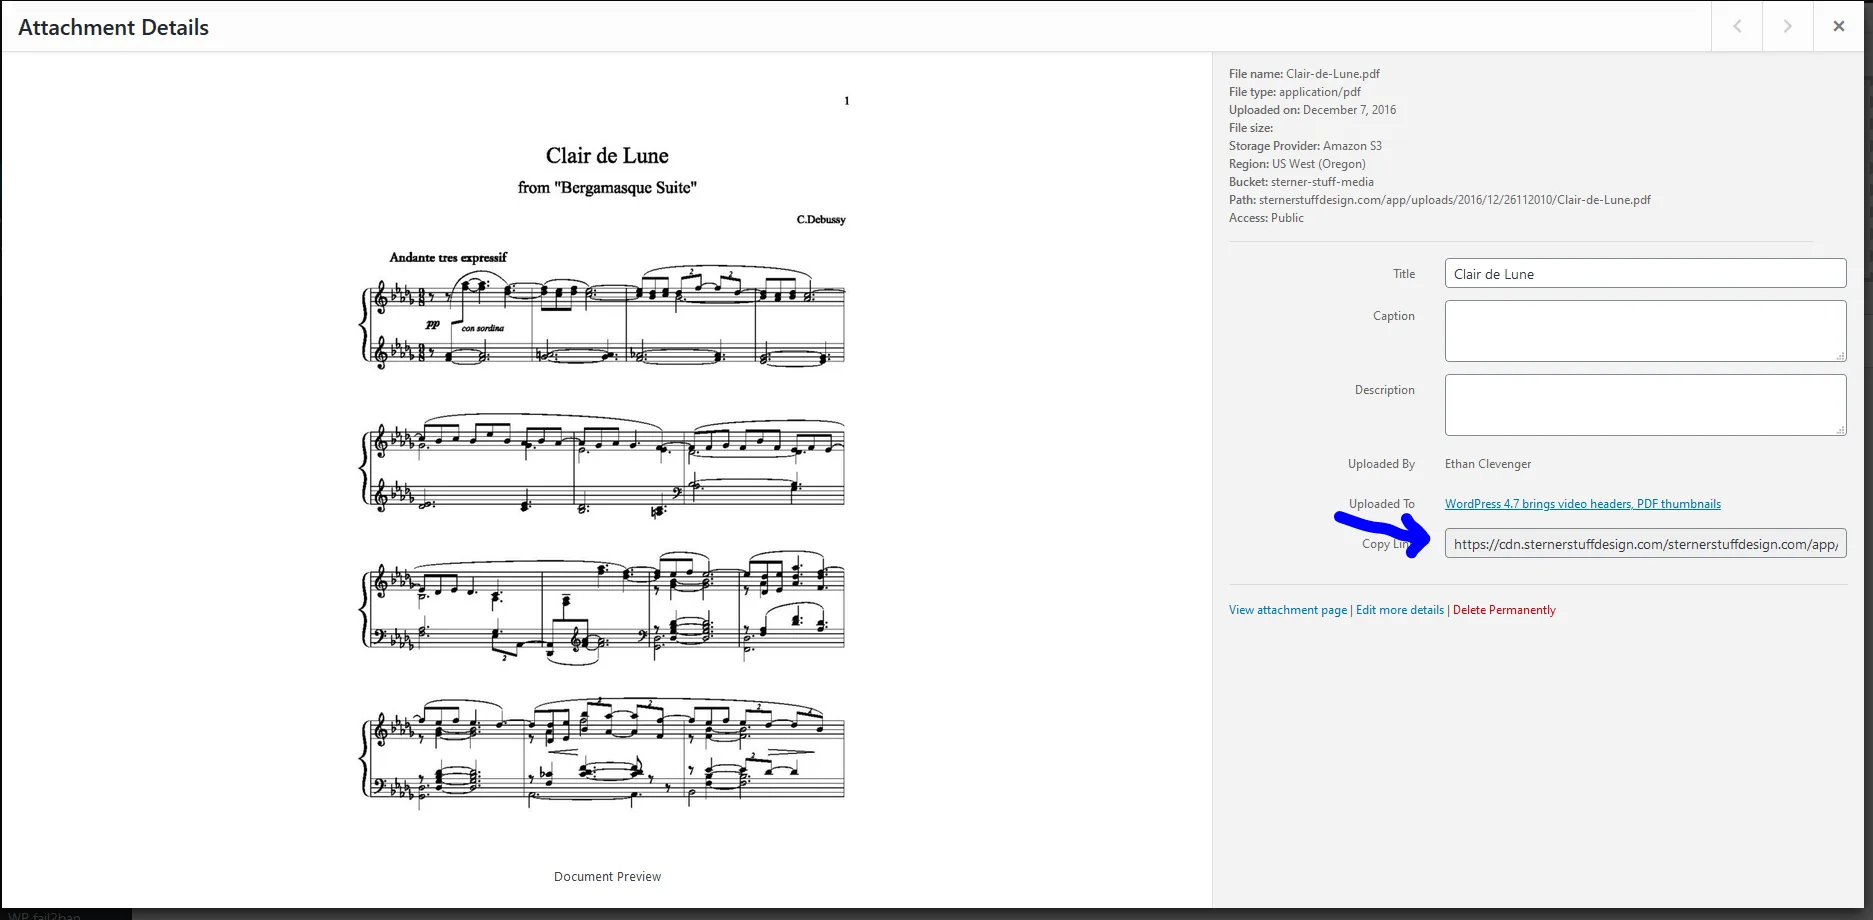
Task: Click the Description field label
Action: pyautogui.click(x=1384, y=390)
